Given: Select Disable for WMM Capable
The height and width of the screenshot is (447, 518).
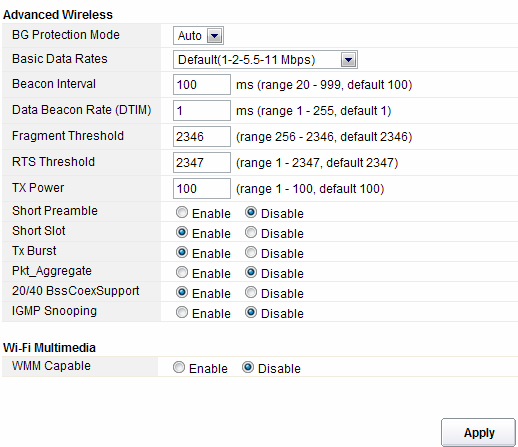Looking at the screenshot, I should point(248,367).
